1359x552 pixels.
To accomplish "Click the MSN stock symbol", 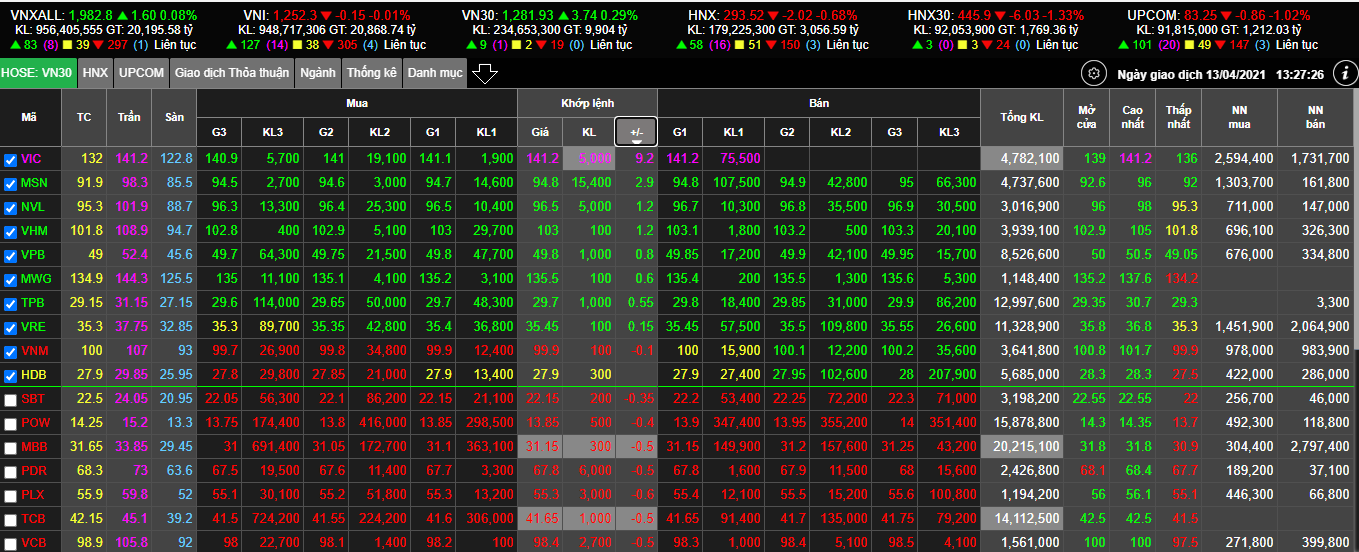I will (33, 183).
